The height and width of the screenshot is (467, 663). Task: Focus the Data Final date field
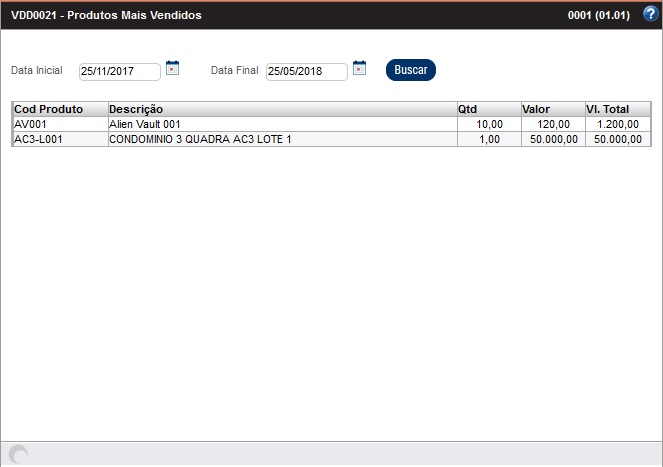pyautogui.click(x=306, y=71)
